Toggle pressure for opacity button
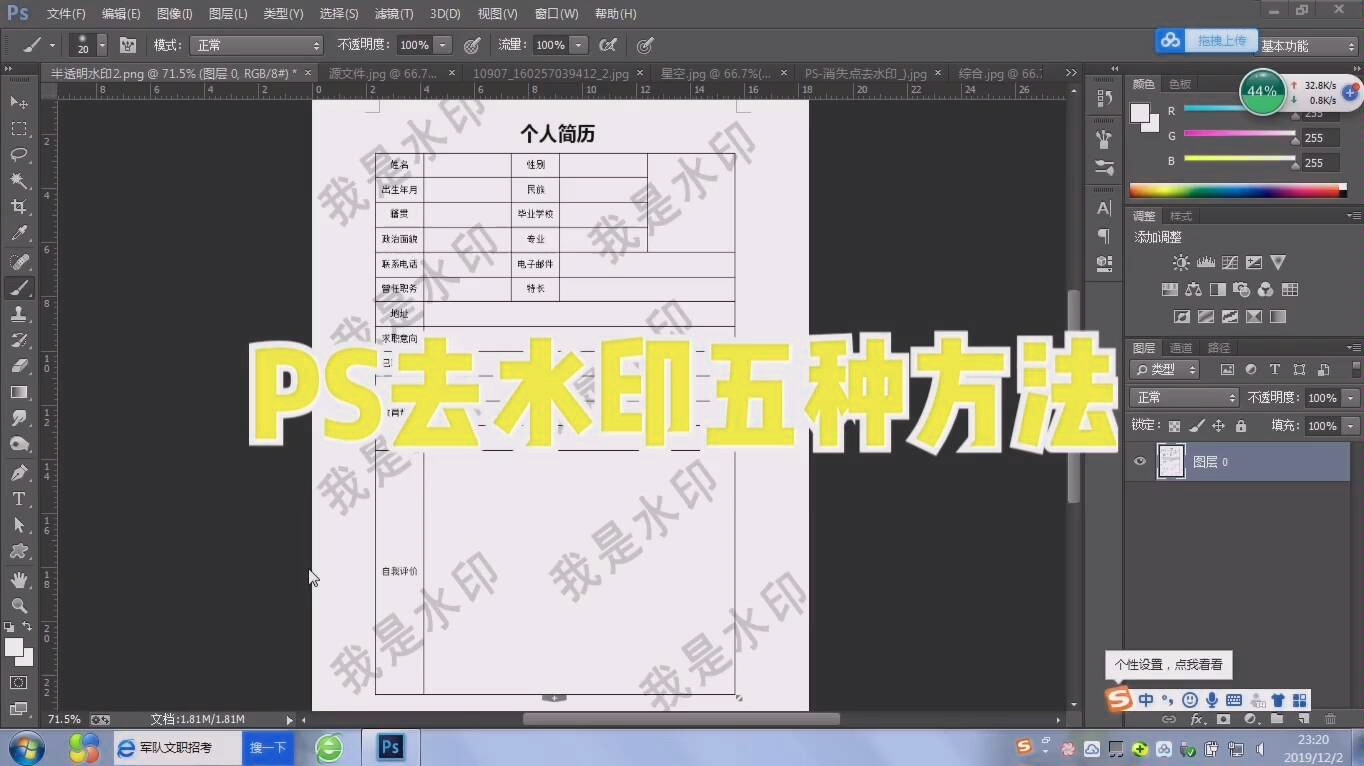The image size is (1364, 766). click(472, 45)
